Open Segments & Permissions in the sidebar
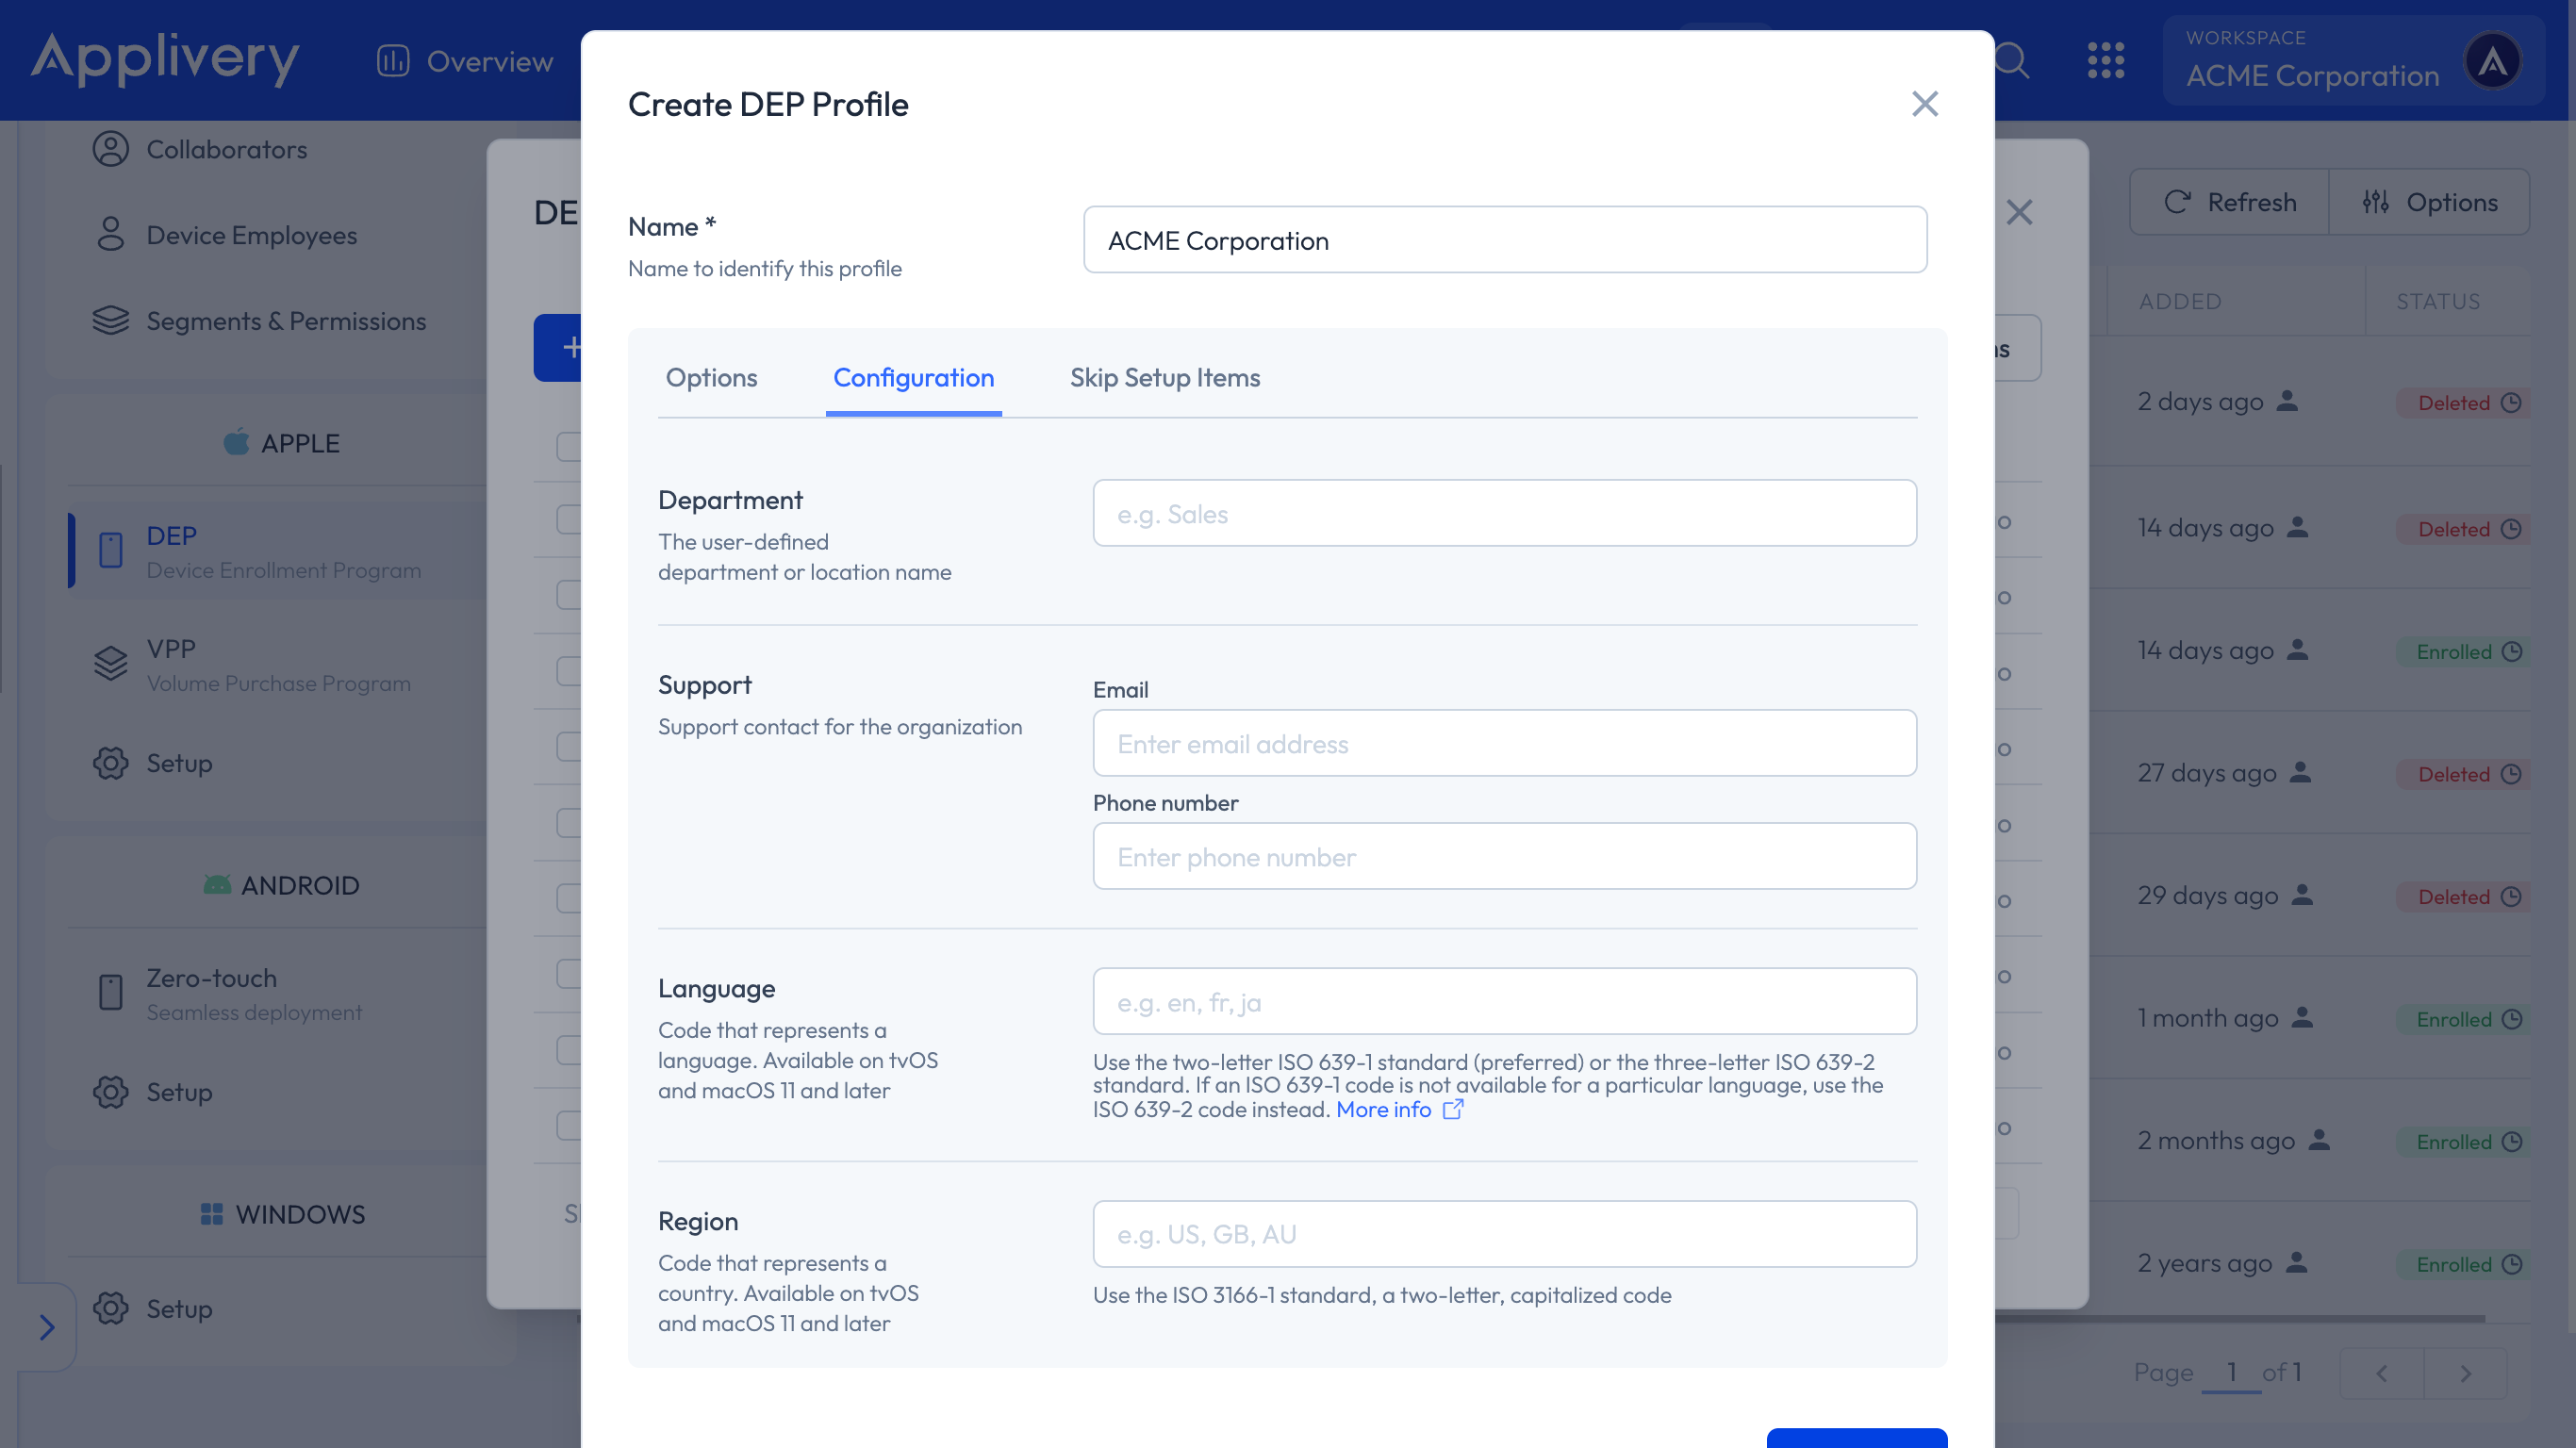 click(x=286, y=321)
